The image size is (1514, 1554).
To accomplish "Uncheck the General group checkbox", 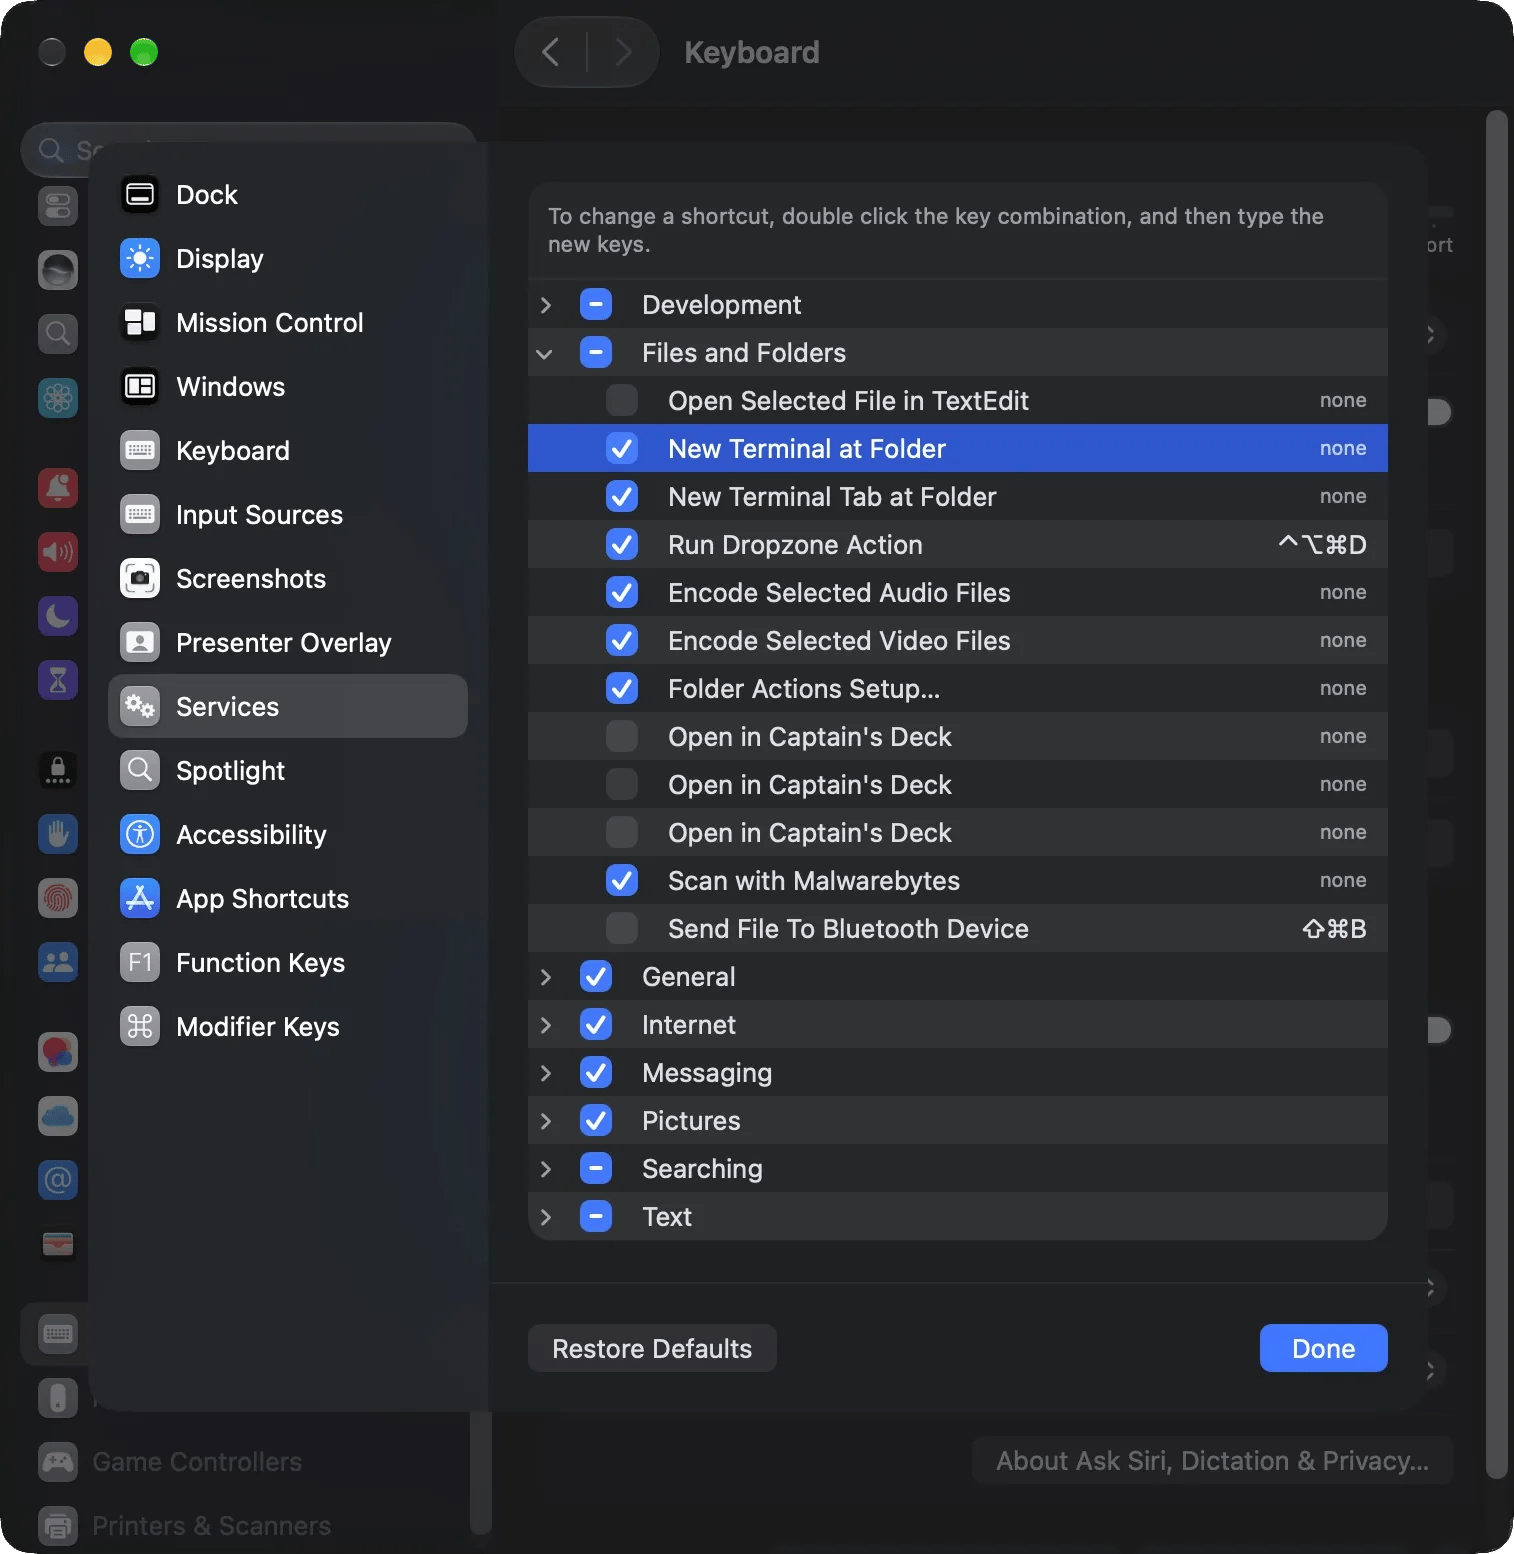I will [596, 976].
